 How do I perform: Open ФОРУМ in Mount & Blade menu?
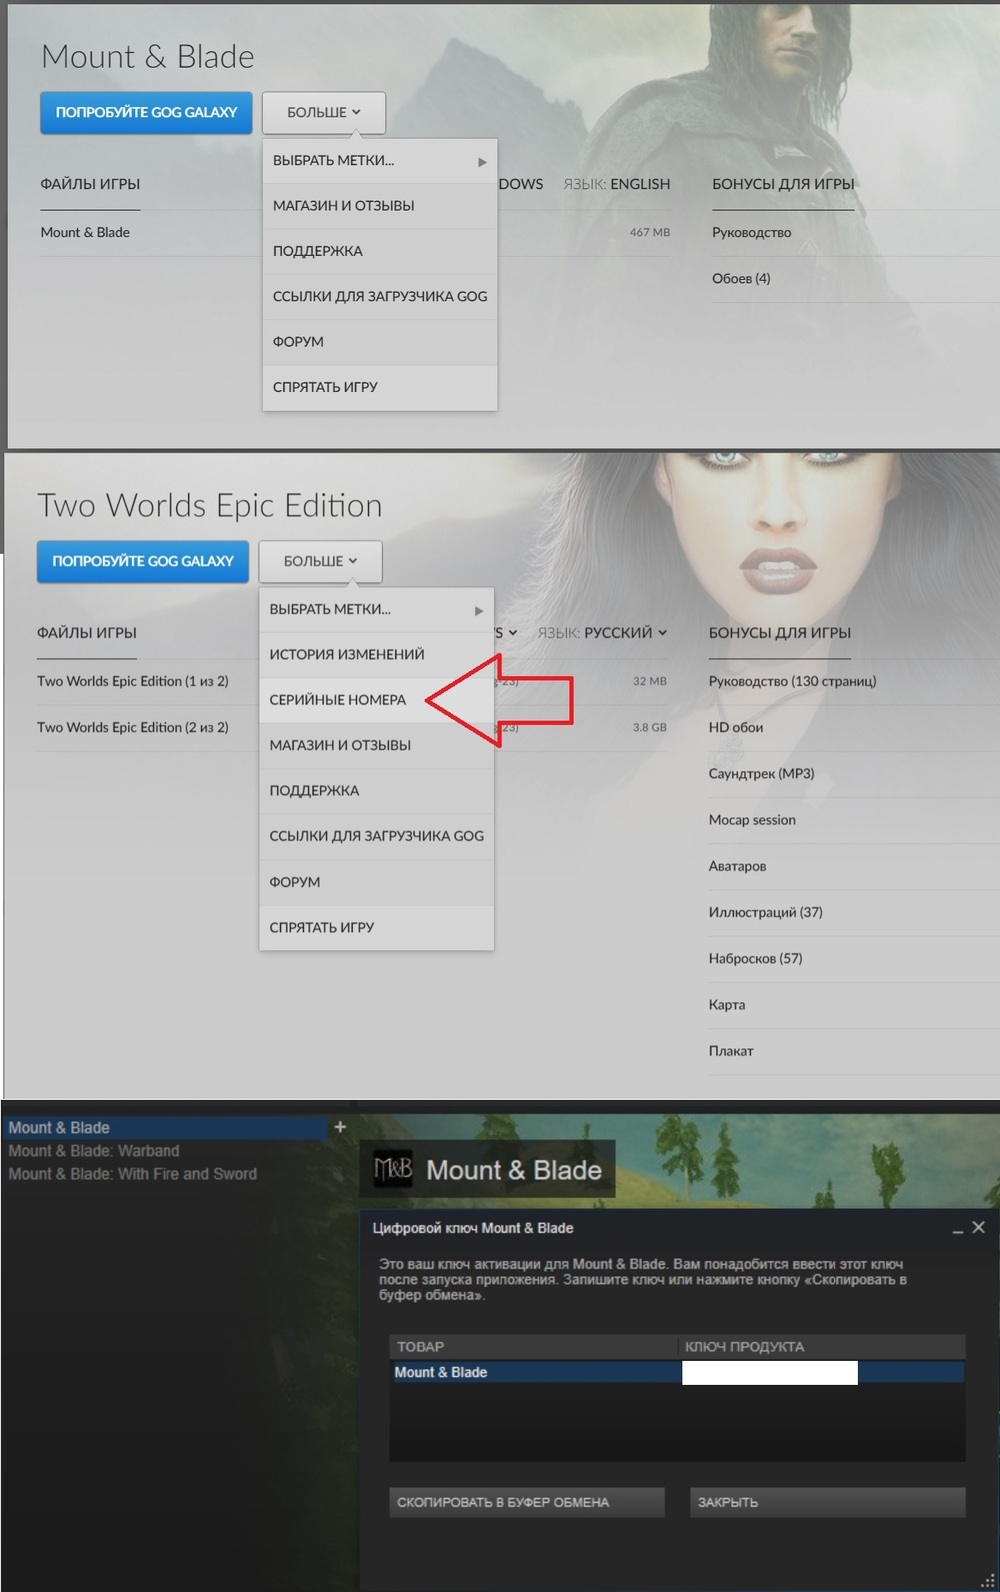(x=380, y=342)
